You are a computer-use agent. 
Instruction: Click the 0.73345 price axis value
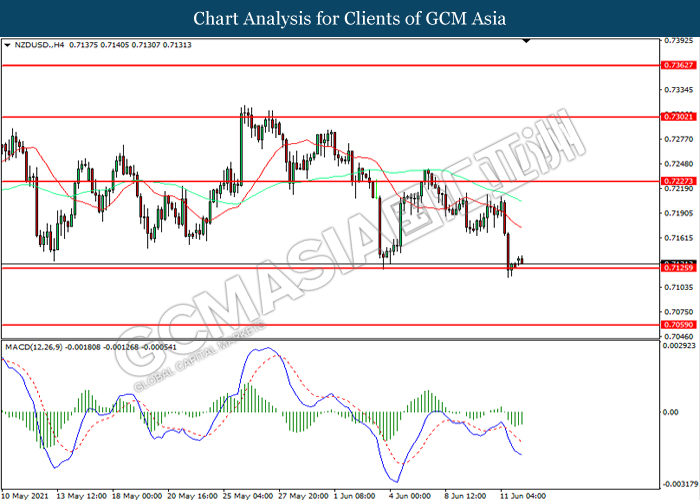(x=679, y=90)
